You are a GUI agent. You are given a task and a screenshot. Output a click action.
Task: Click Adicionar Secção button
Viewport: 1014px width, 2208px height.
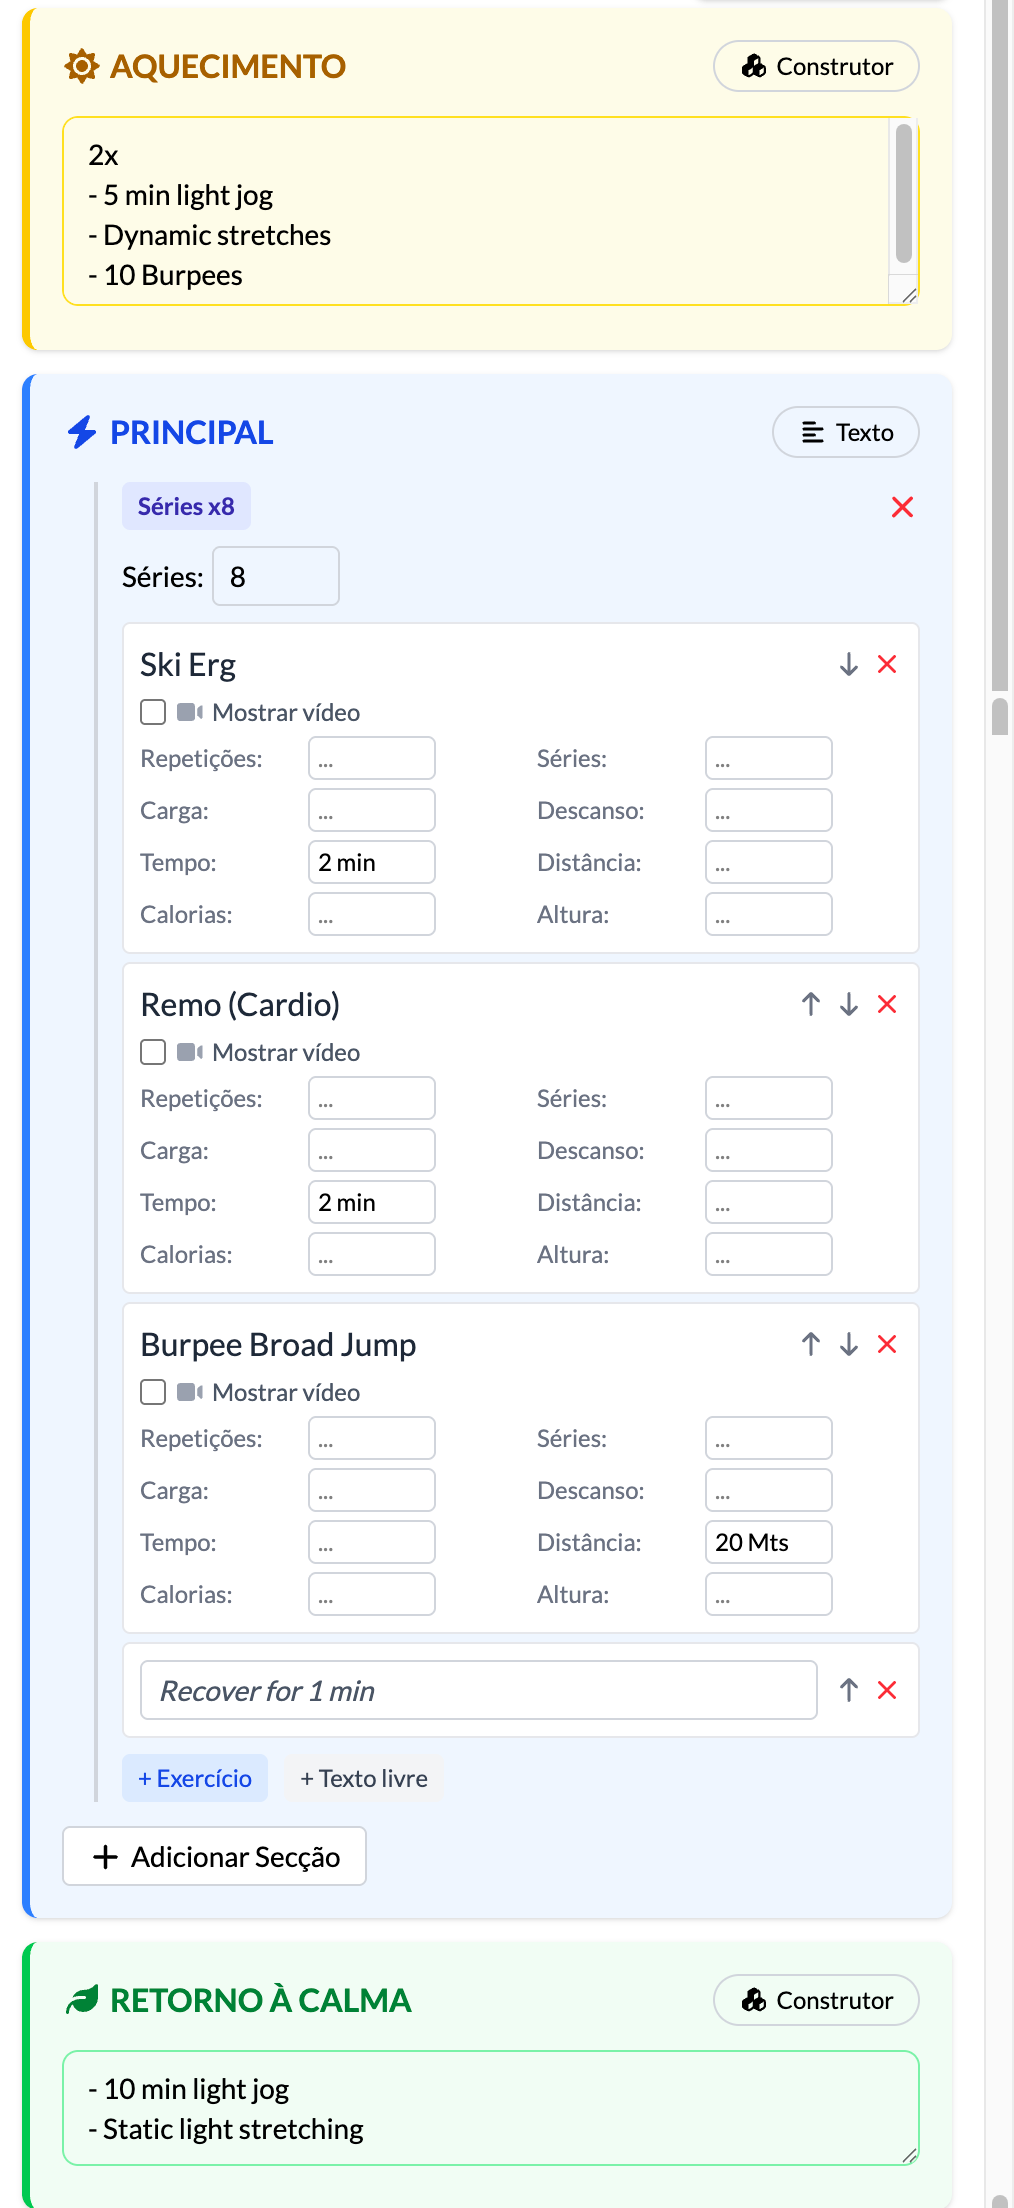tap(215, 1857)
